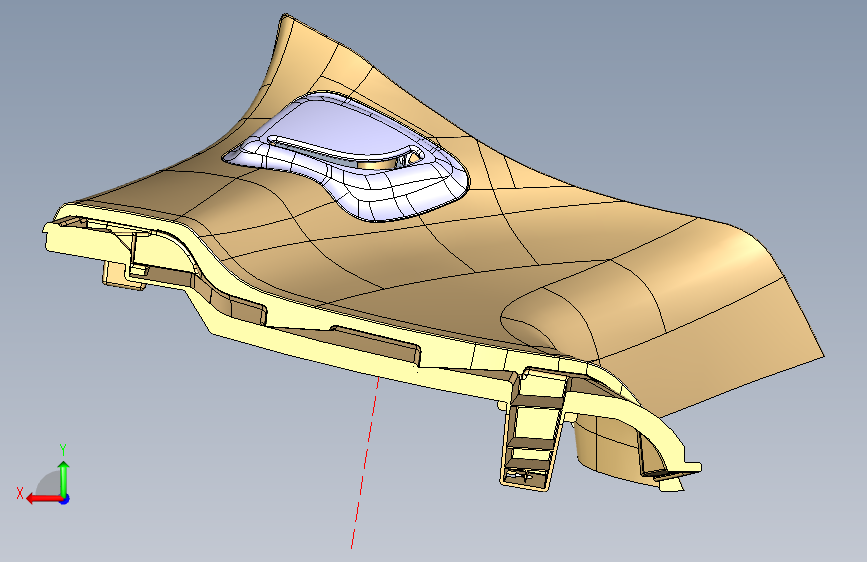Pick the red dashed axis line below model

(365, 462)
